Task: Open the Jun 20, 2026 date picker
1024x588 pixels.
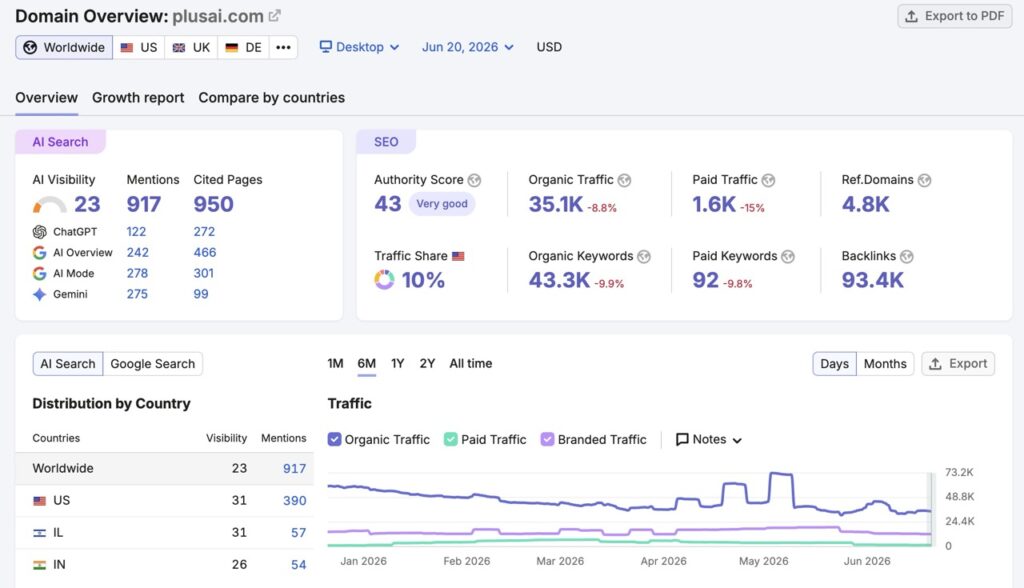Action: click(468, 47)
